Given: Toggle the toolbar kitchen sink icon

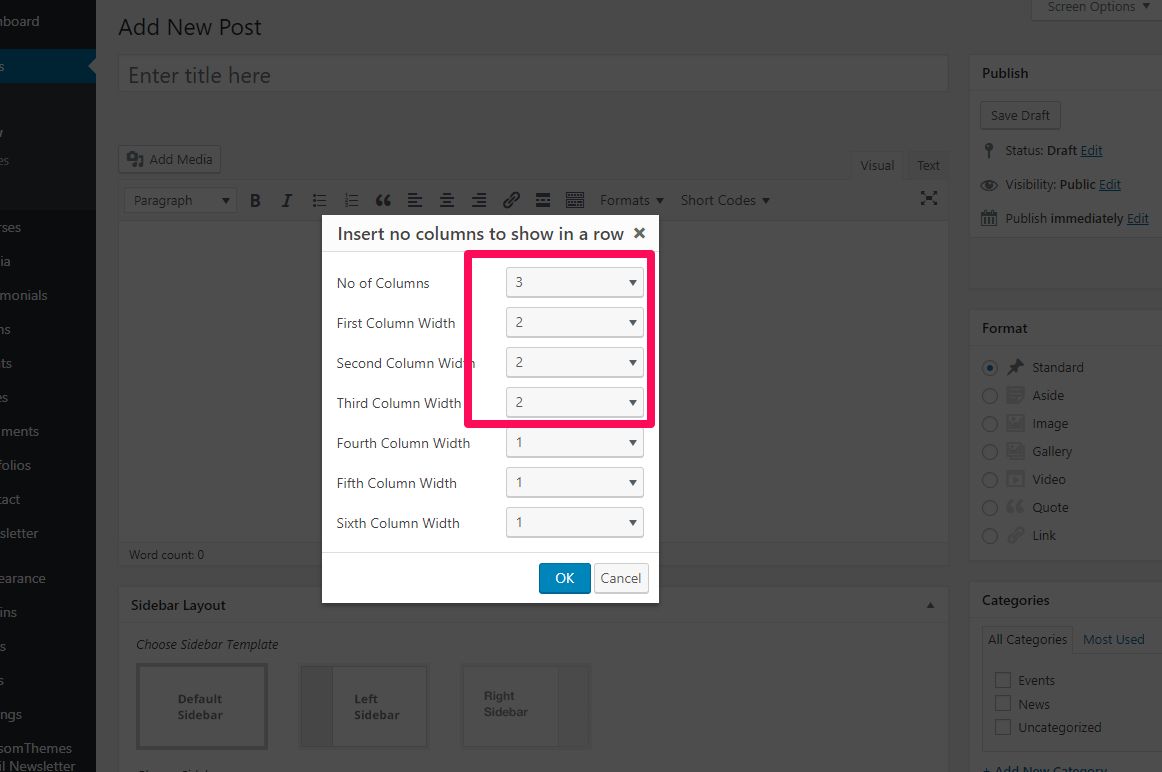Looking at the screenshot, I should pos(575,200).
